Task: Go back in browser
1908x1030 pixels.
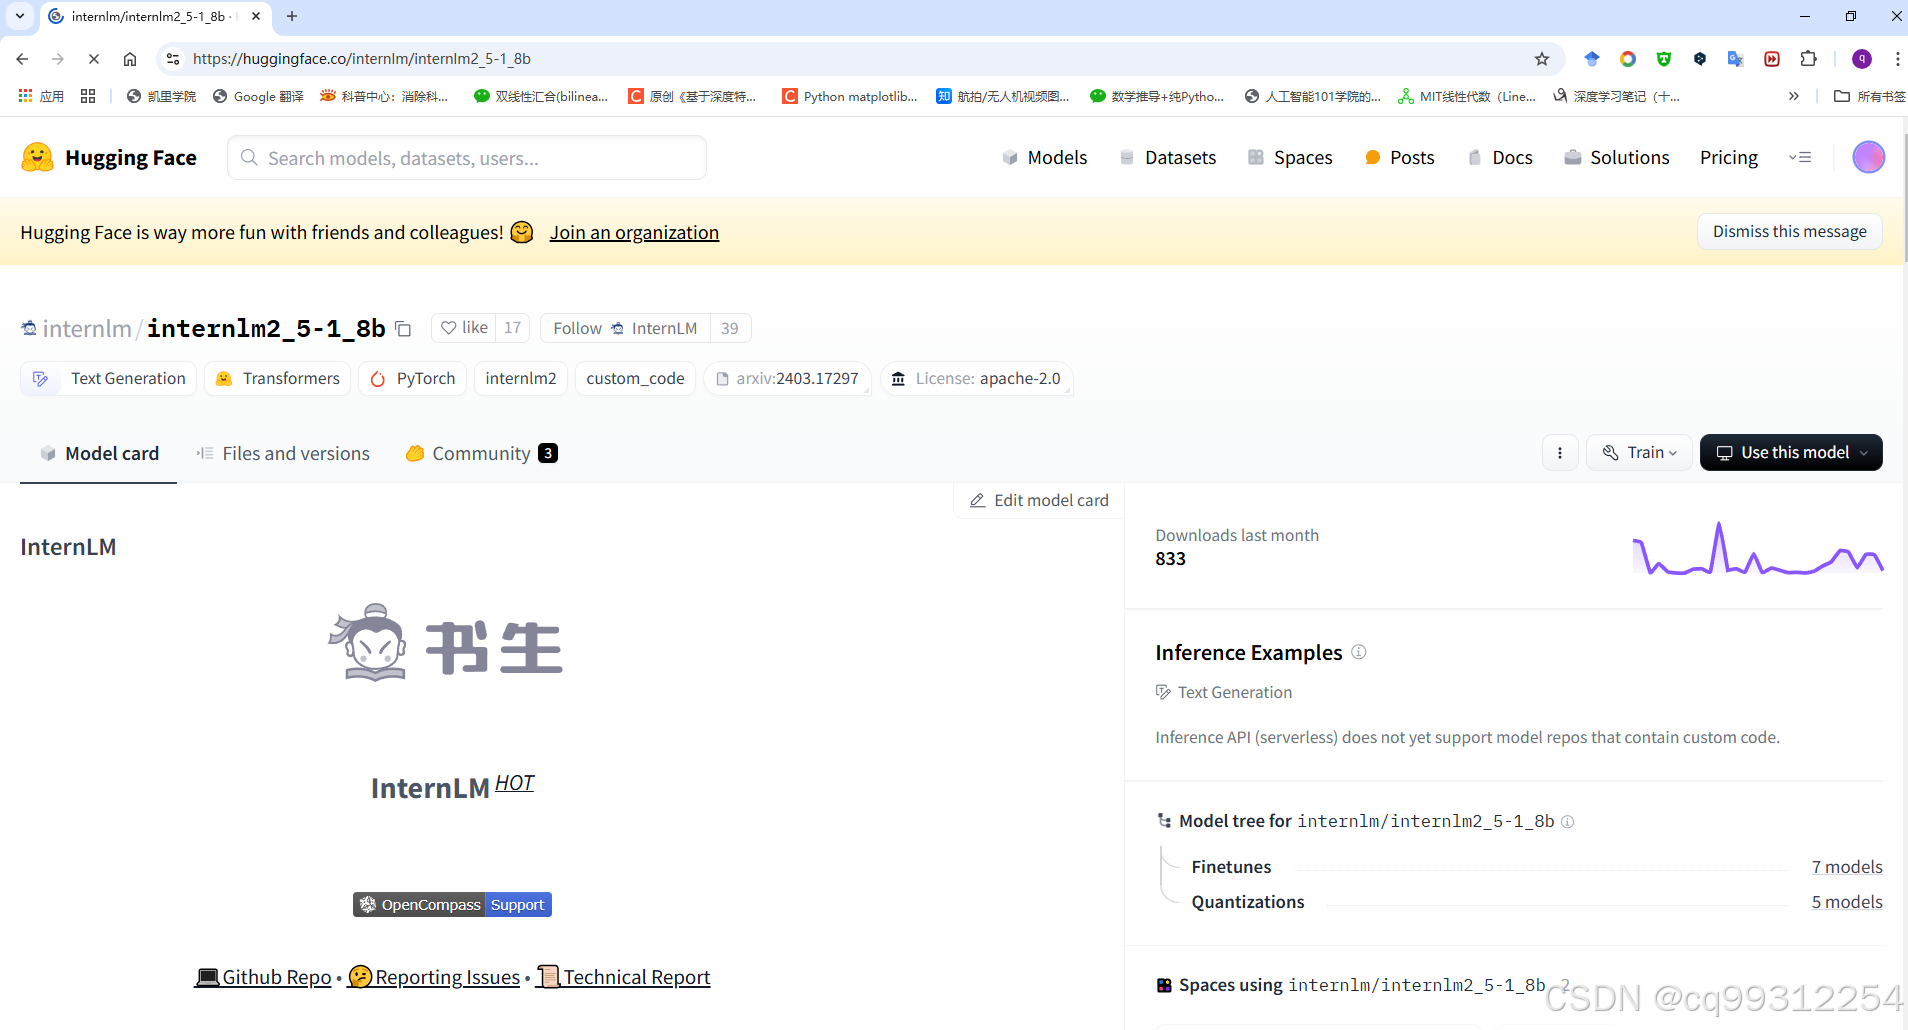Action: (22, 59)
